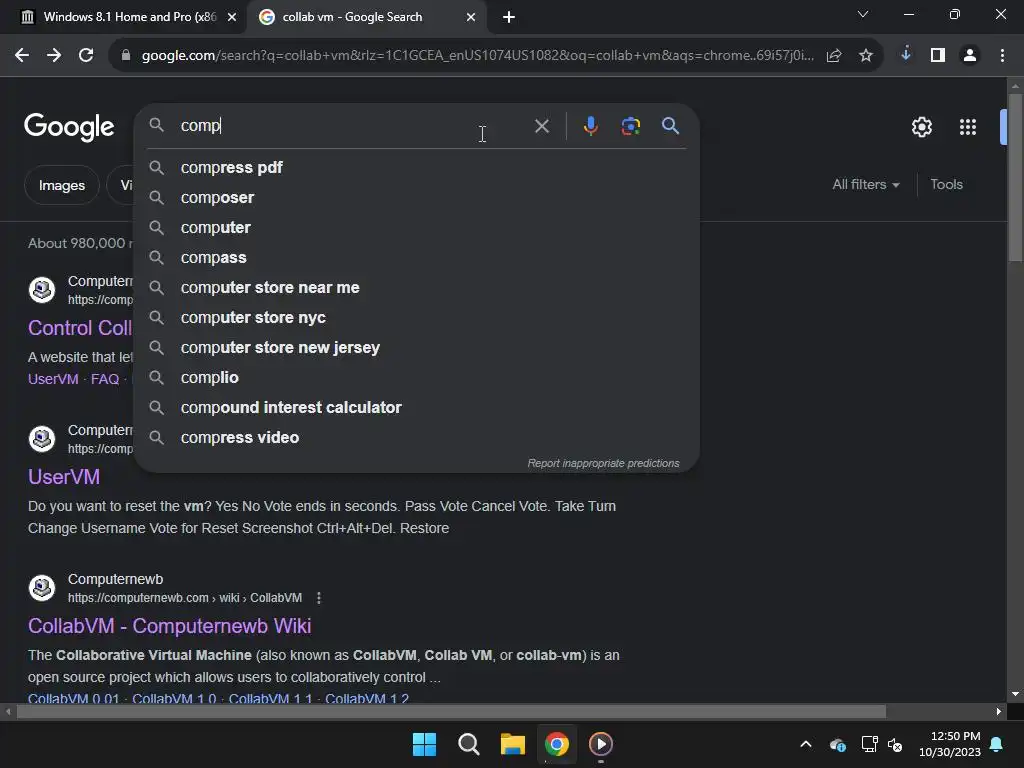Go back to the previous page
Screen dimensions: 1024x768
[x=22, y=56]
